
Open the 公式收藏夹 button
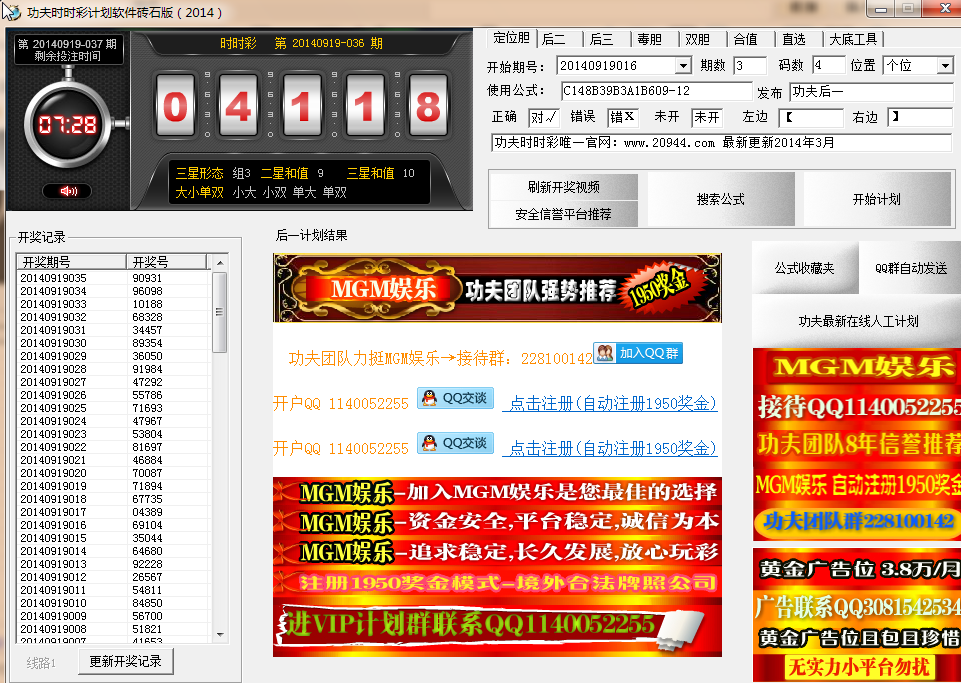coord(805,268)
